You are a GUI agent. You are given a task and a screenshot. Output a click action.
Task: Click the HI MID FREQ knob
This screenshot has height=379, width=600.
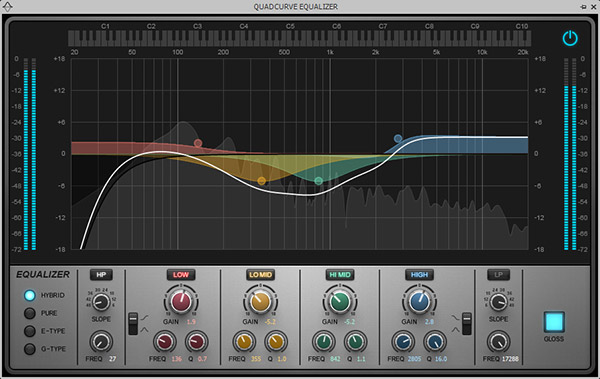pyautogui.click(x=324, y=341)
